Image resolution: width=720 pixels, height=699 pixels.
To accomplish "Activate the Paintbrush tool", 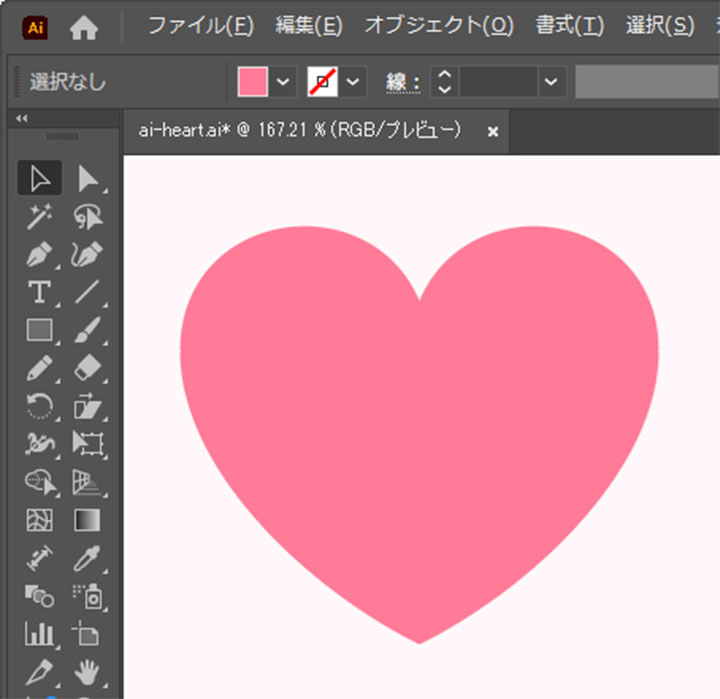I will coord(88,330).
